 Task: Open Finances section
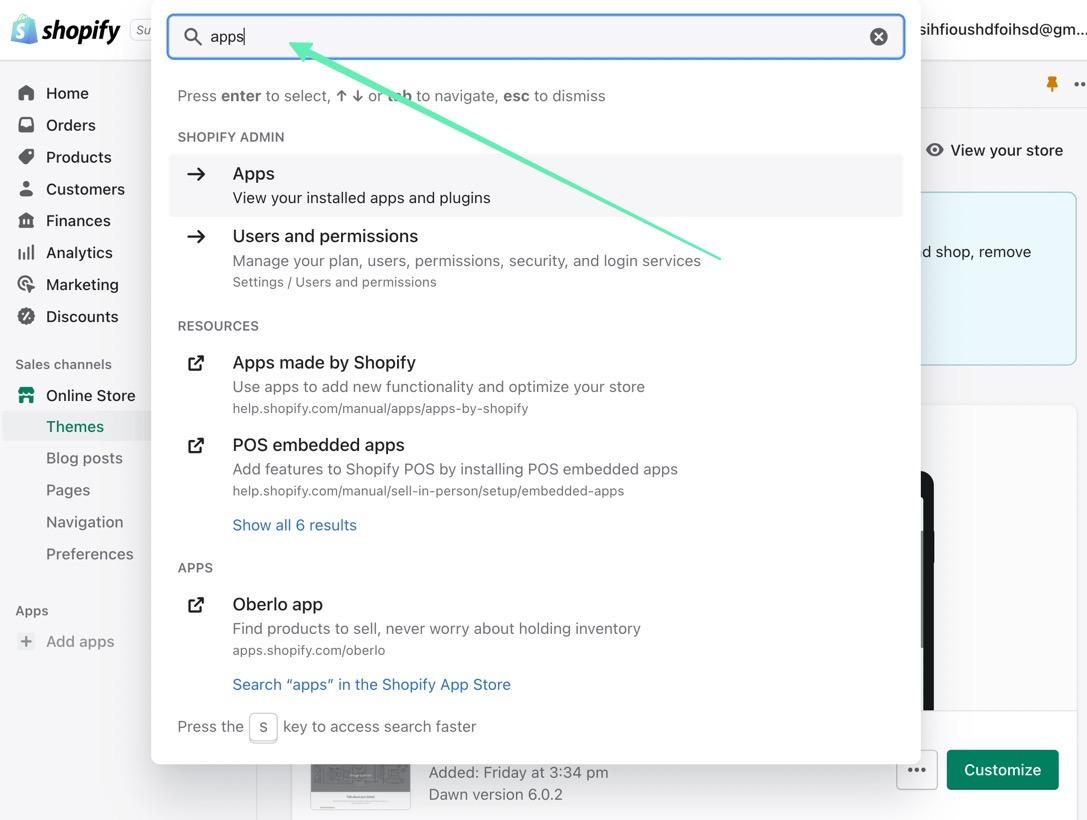click(78, 220)
